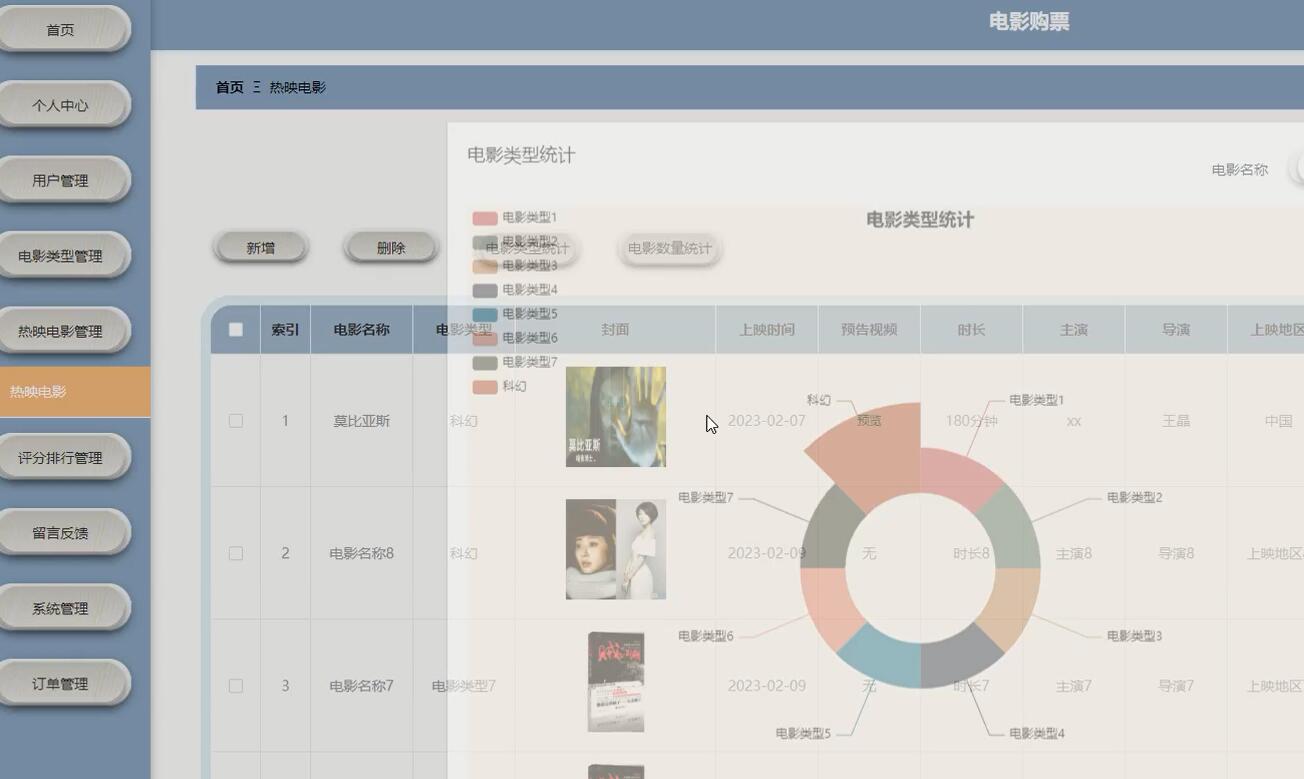Check the row for 莫比亚斯

[x=236, y=421]
